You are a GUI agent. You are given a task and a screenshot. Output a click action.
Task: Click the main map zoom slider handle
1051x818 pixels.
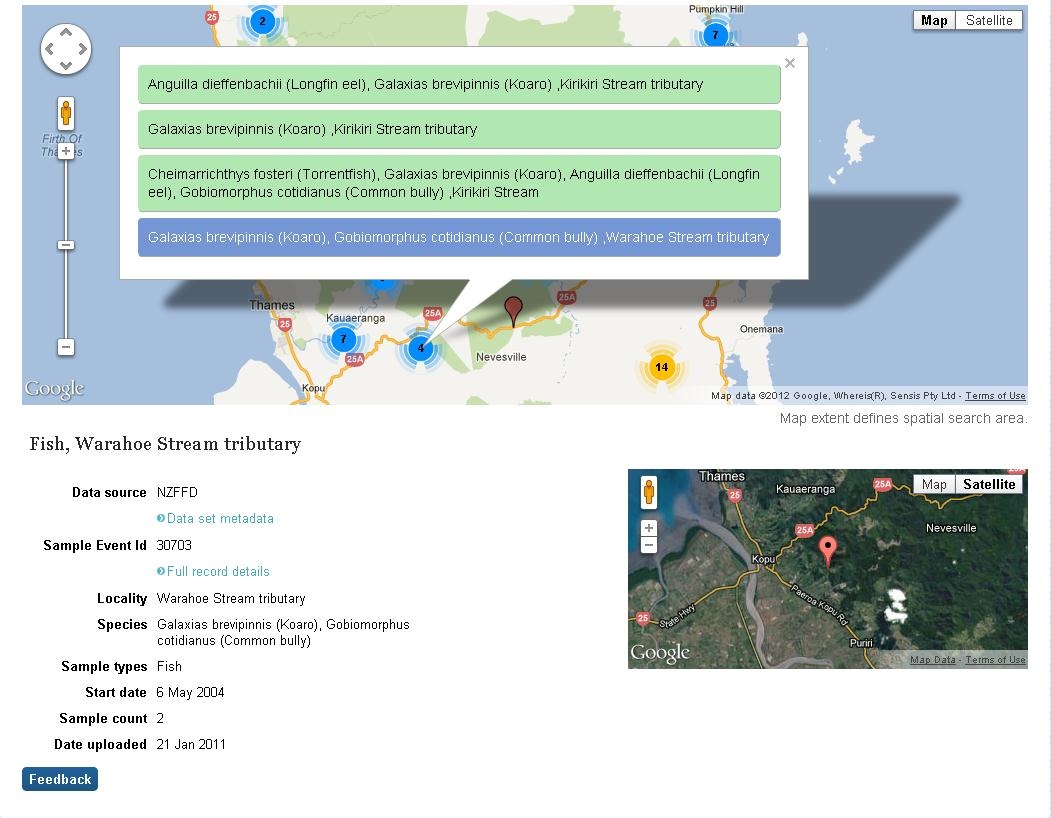tap(66, 245)
